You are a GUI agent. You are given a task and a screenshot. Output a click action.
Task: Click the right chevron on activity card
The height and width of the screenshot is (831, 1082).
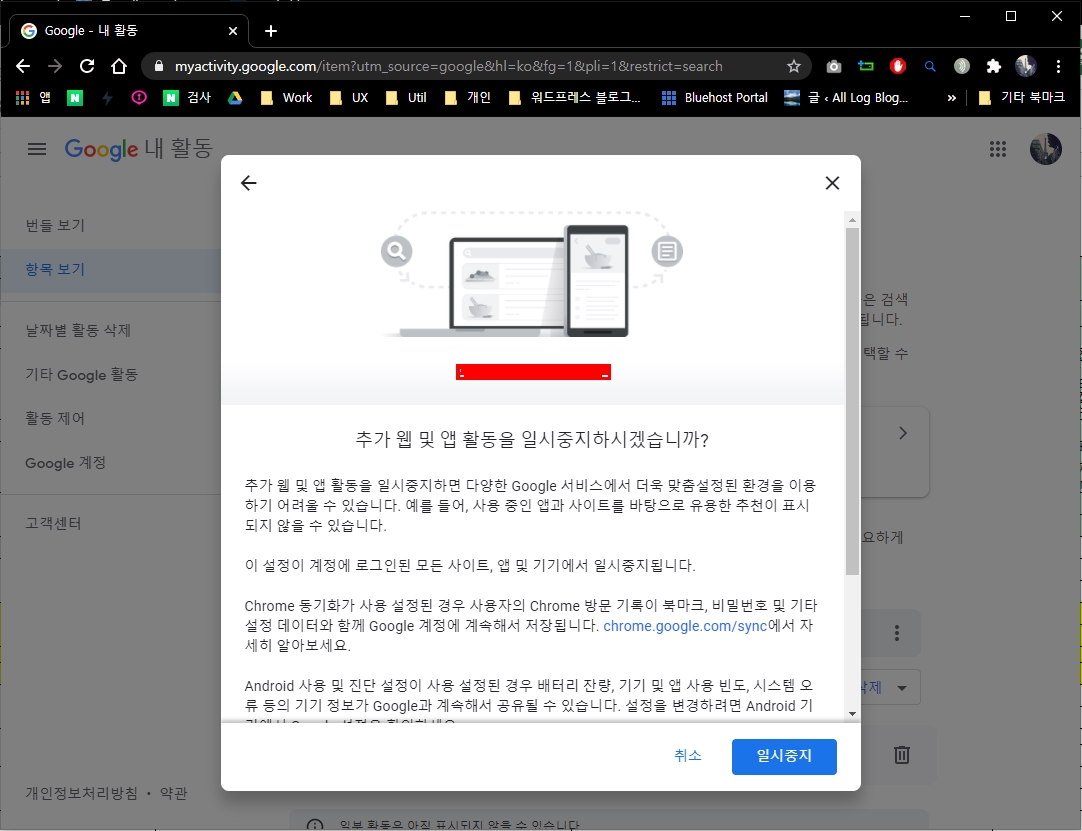903,433
